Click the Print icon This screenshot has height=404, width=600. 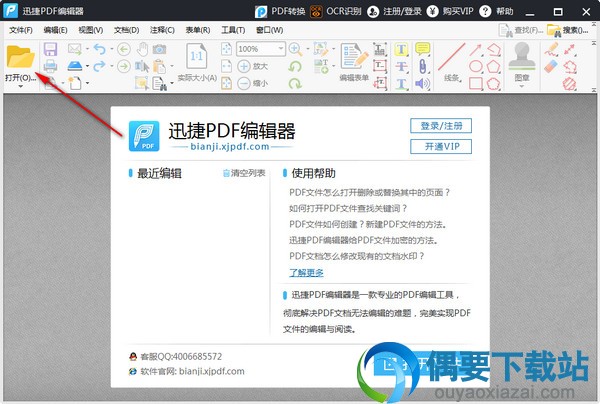click(50, 66)
